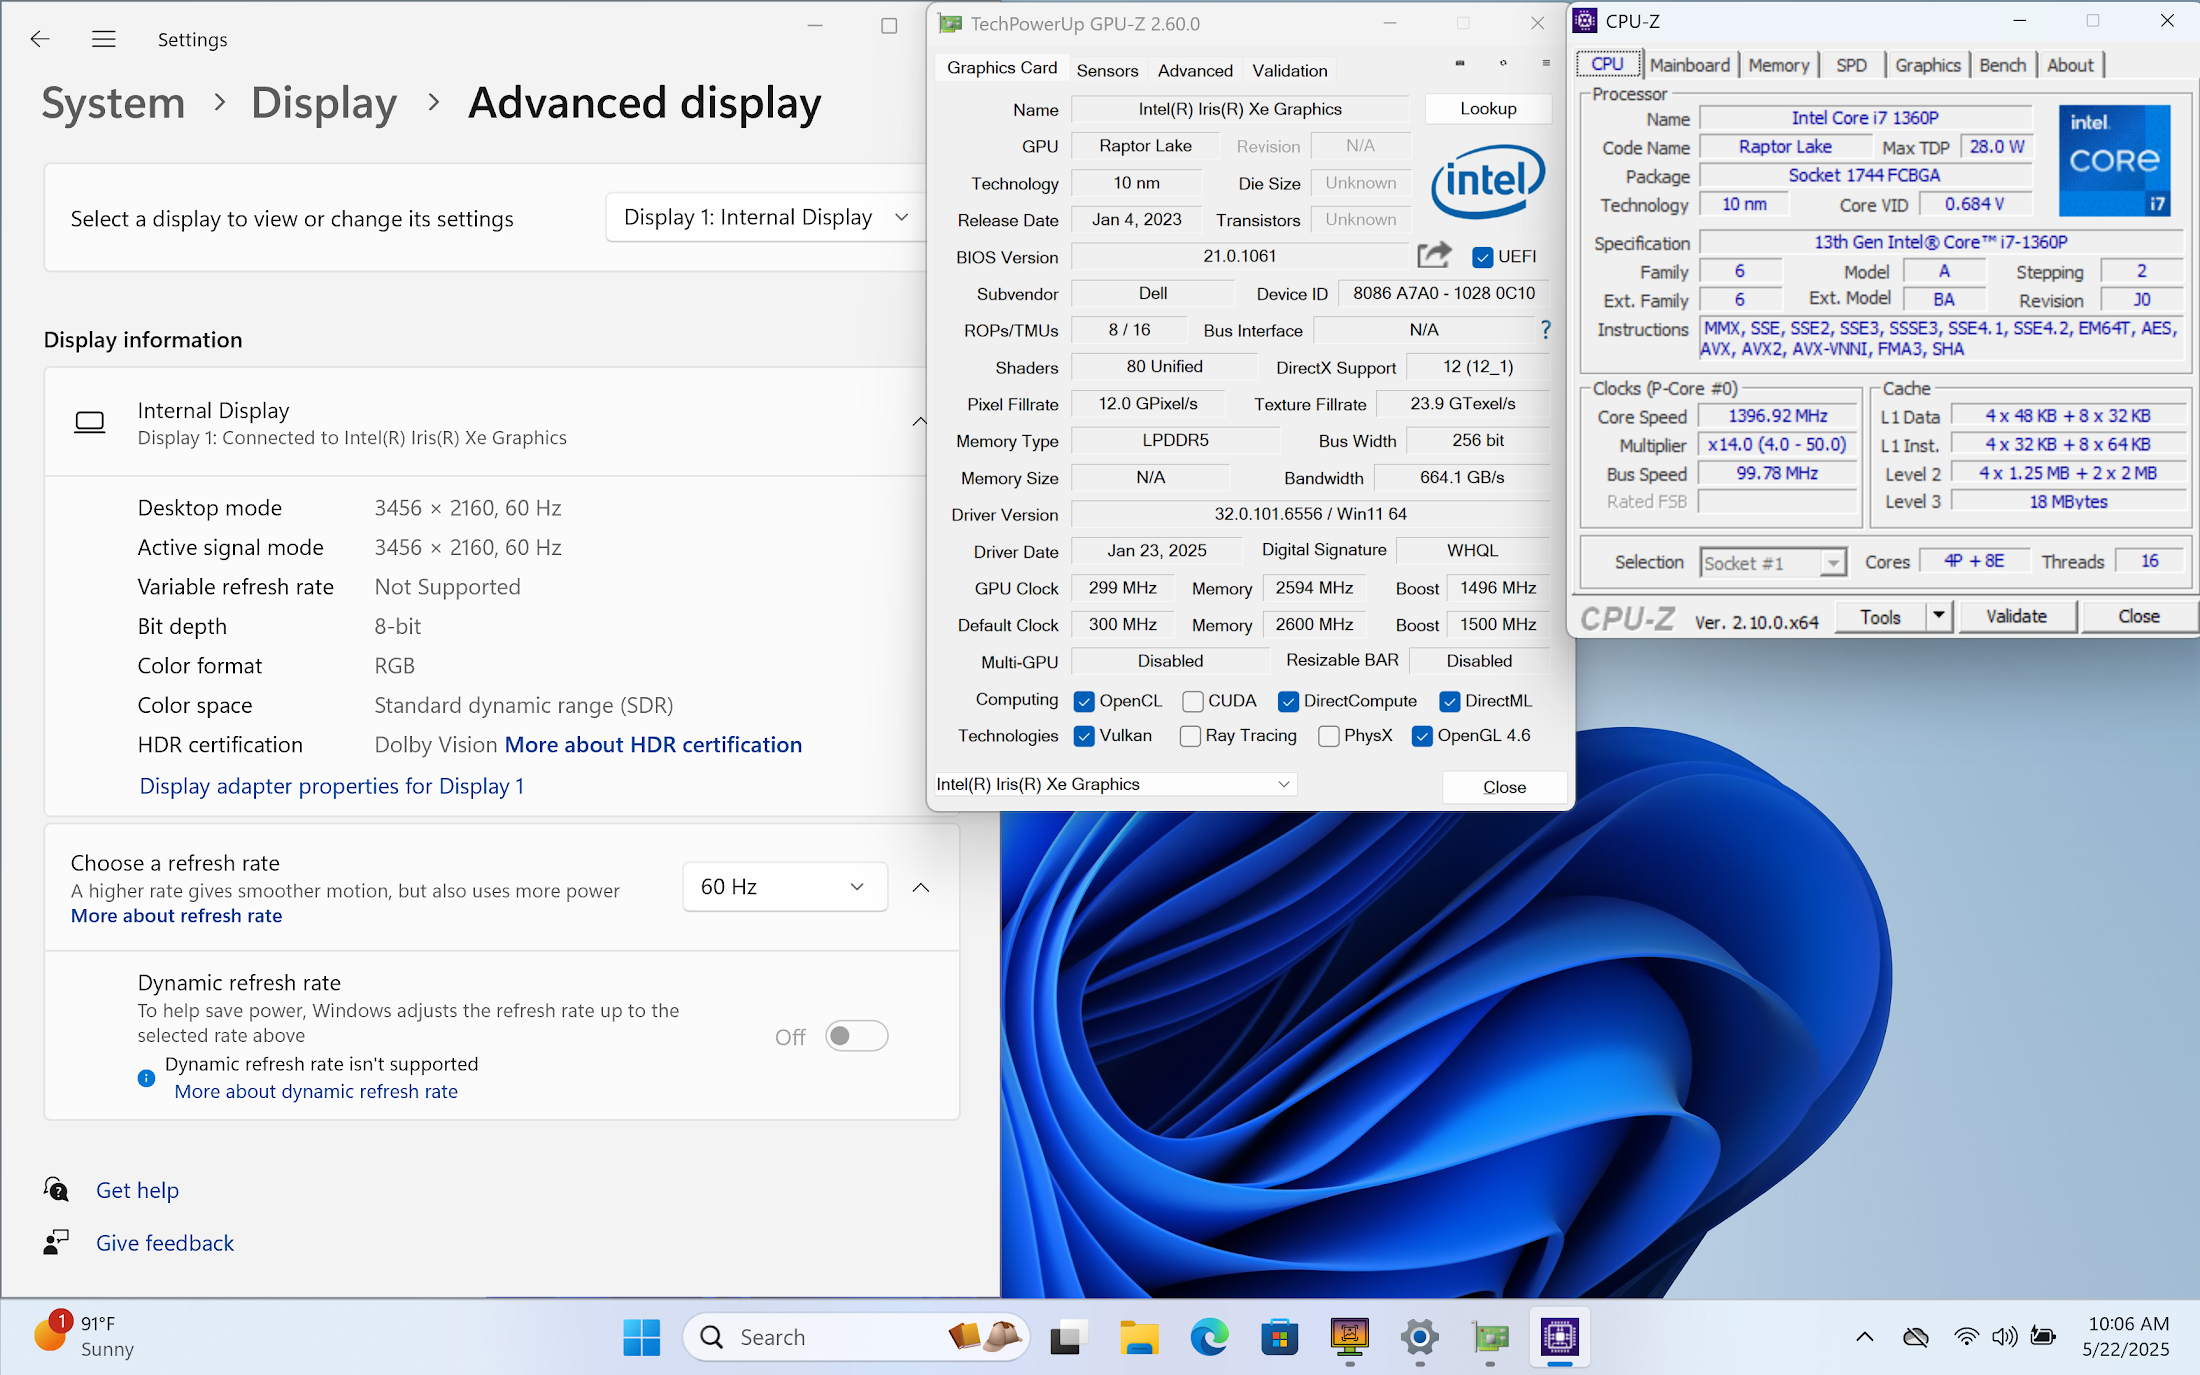Launch Microsoft Edge from the taskbar
The height and width of the screenshot is (1375, 2200).
[x=1209, y=1337]
